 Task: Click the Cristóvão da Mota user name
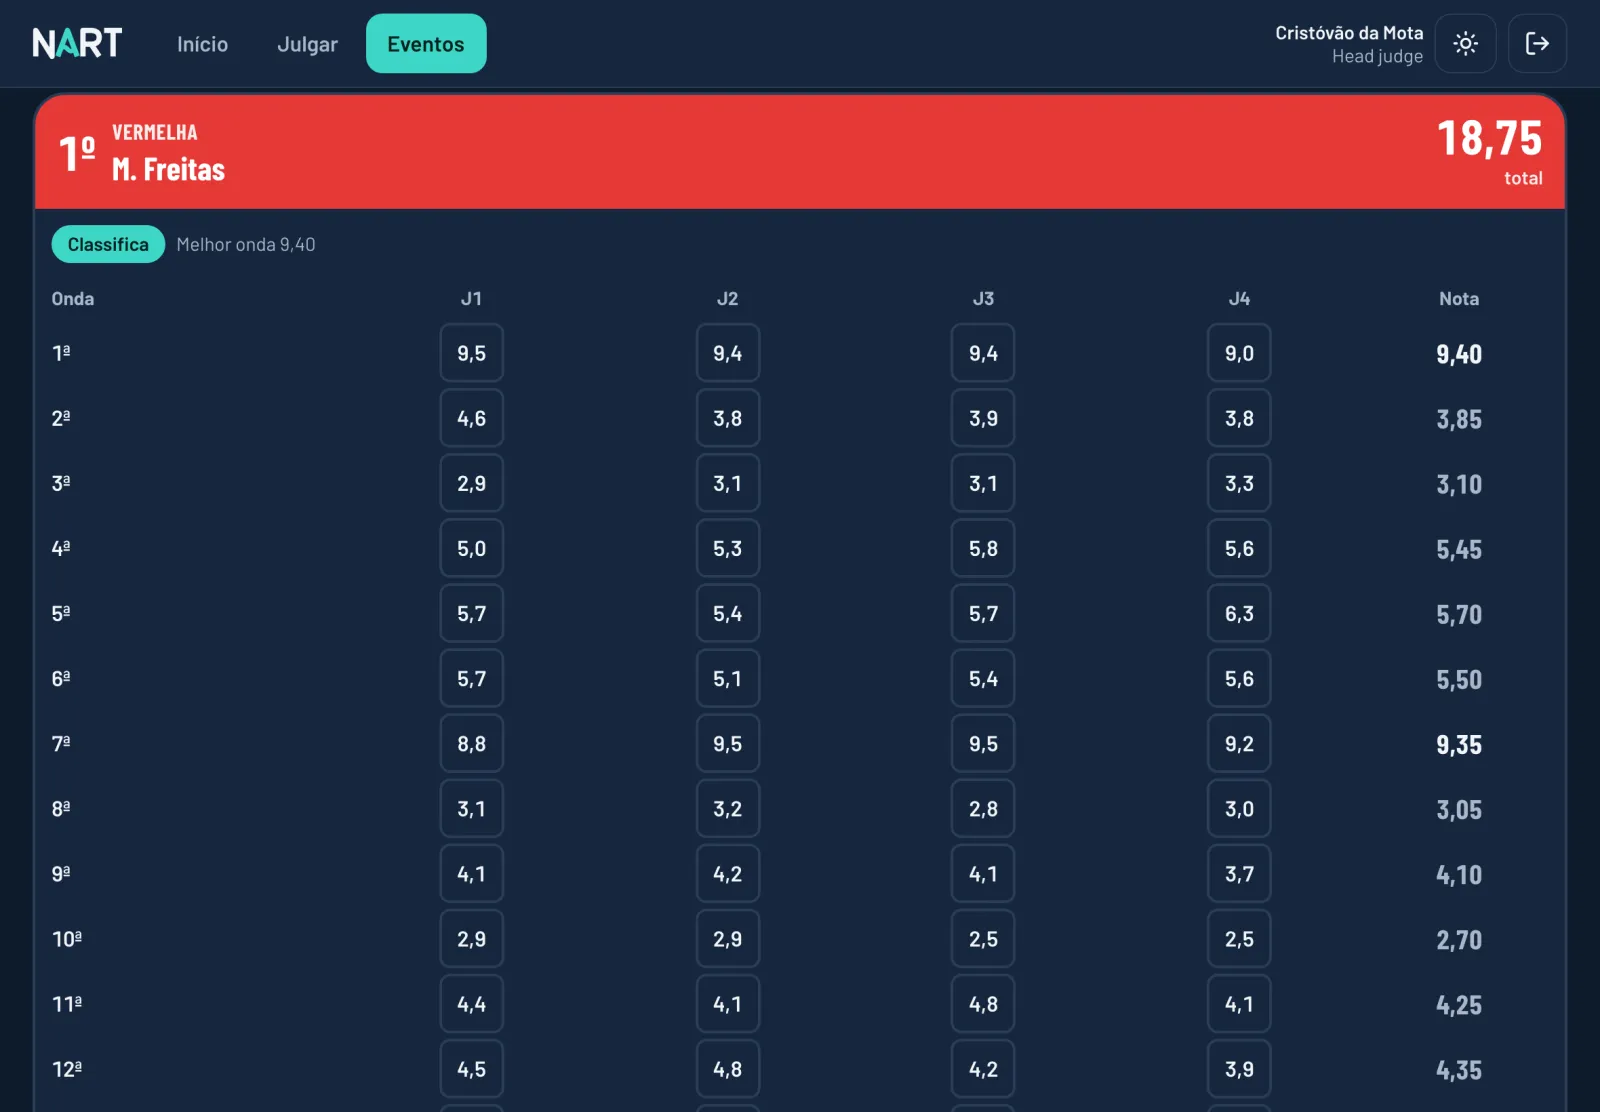click(x=1349, y=33)
